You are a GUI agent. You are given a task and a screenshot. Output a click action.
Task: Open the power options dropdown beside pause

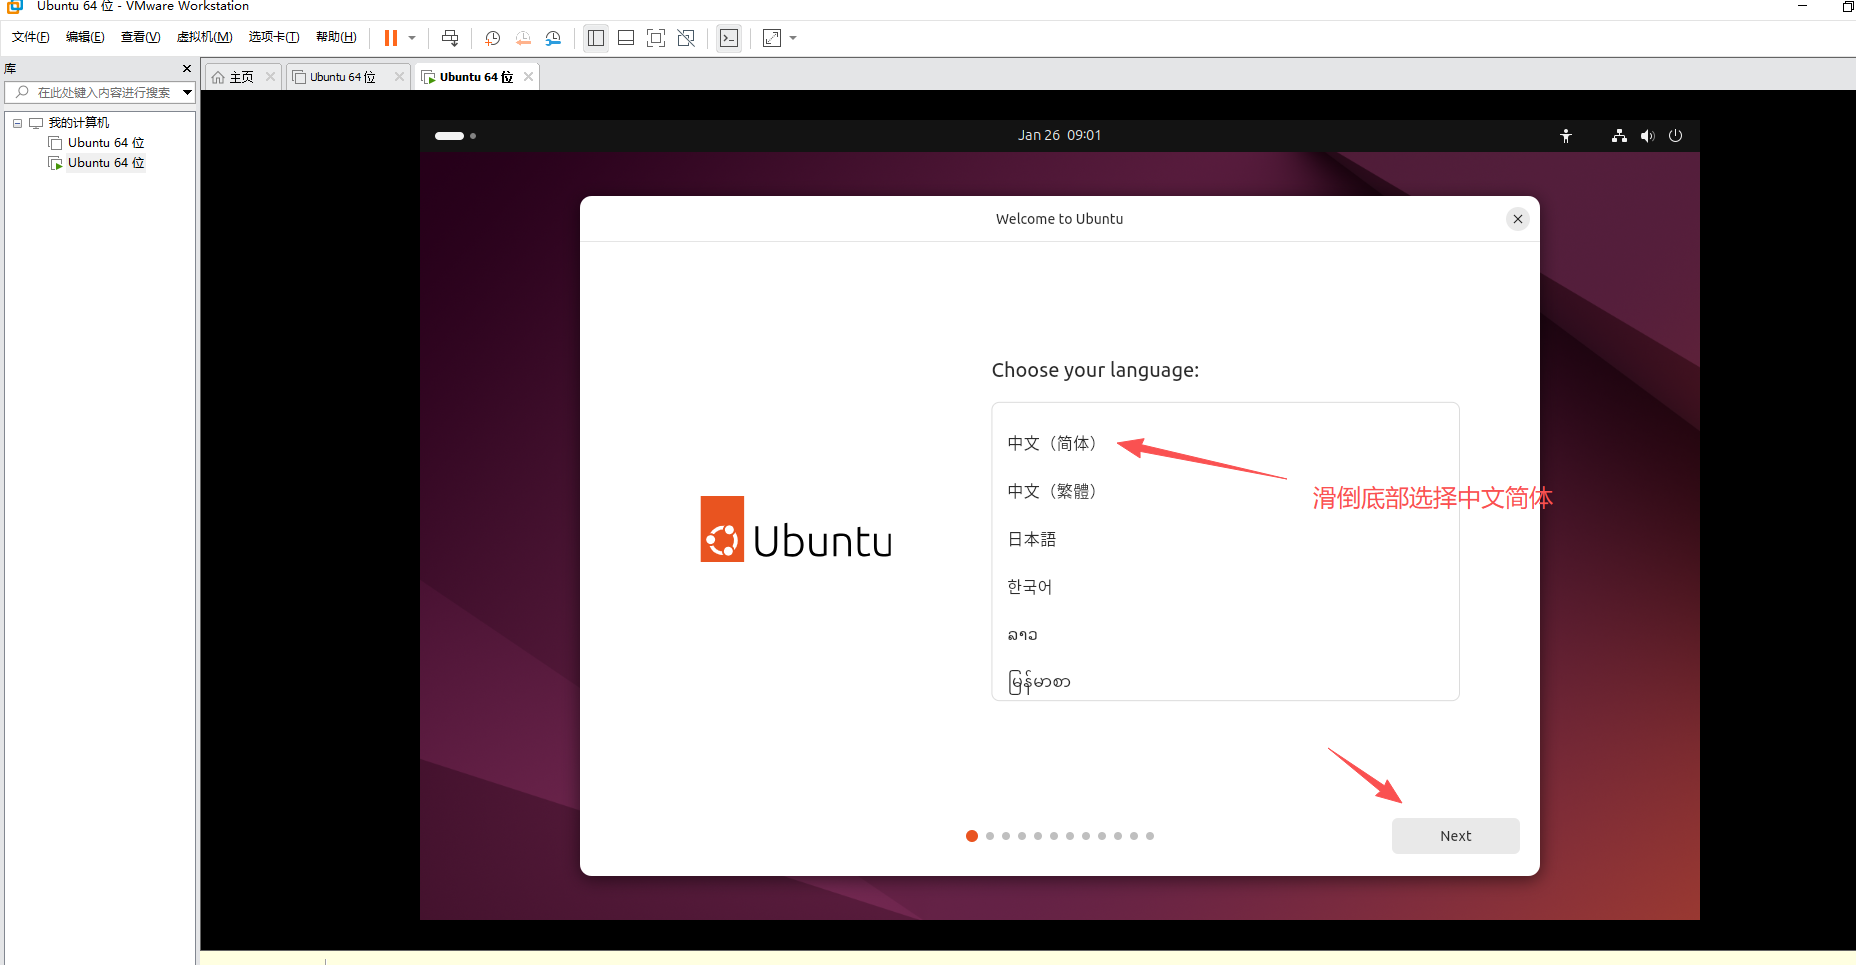[412, 38]
